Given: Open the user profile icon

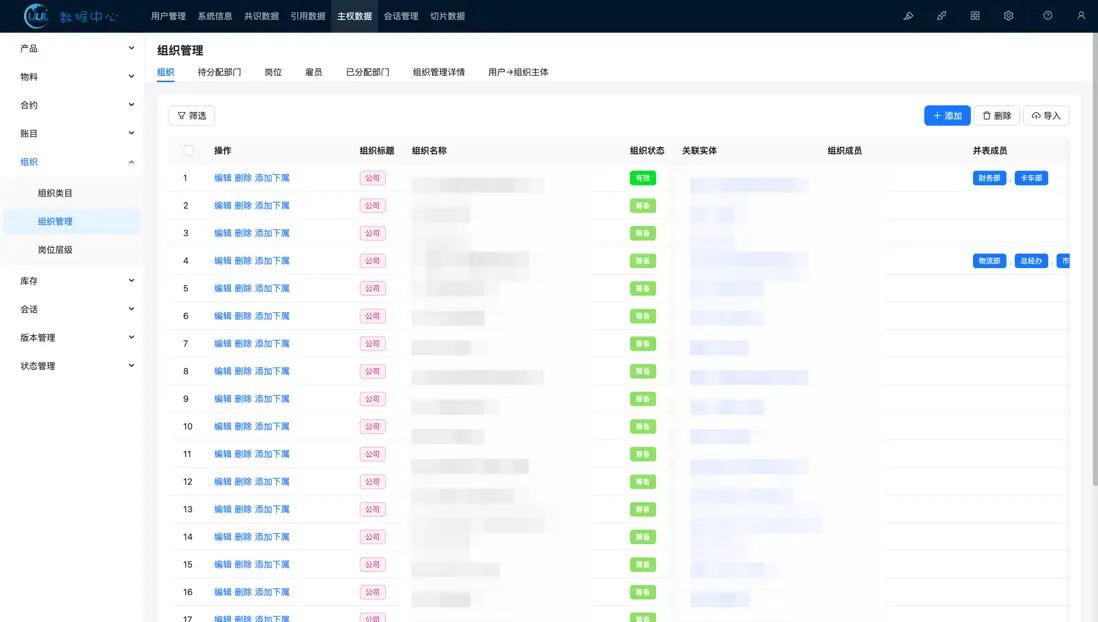Looking at the screenshot, I should pos(1080,15).
